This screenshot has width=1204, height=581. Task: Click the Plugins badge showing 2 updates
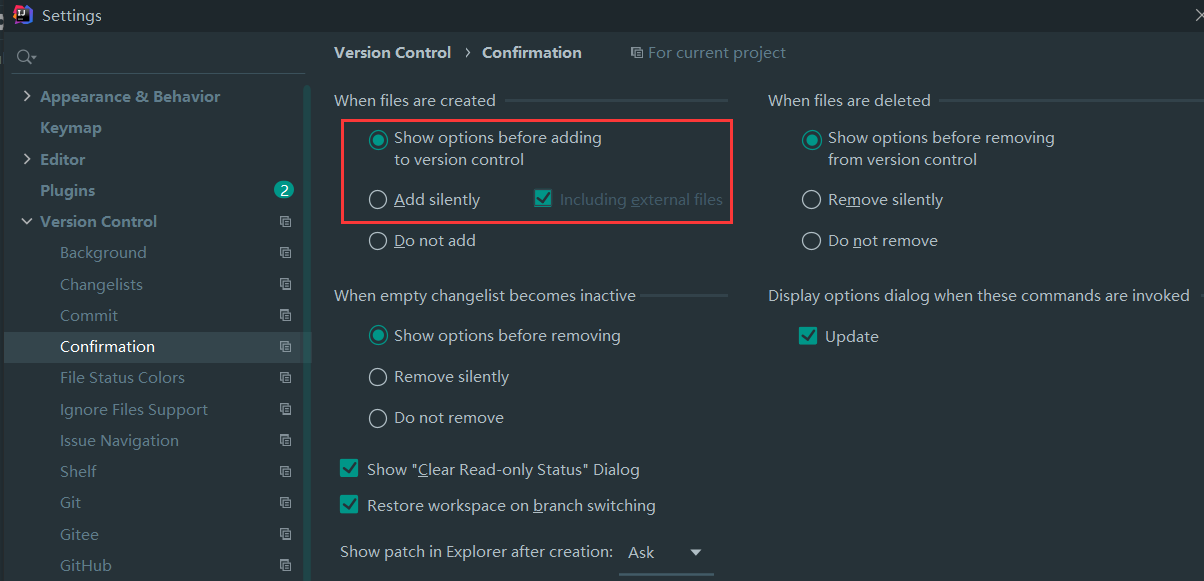coord(284,189)
